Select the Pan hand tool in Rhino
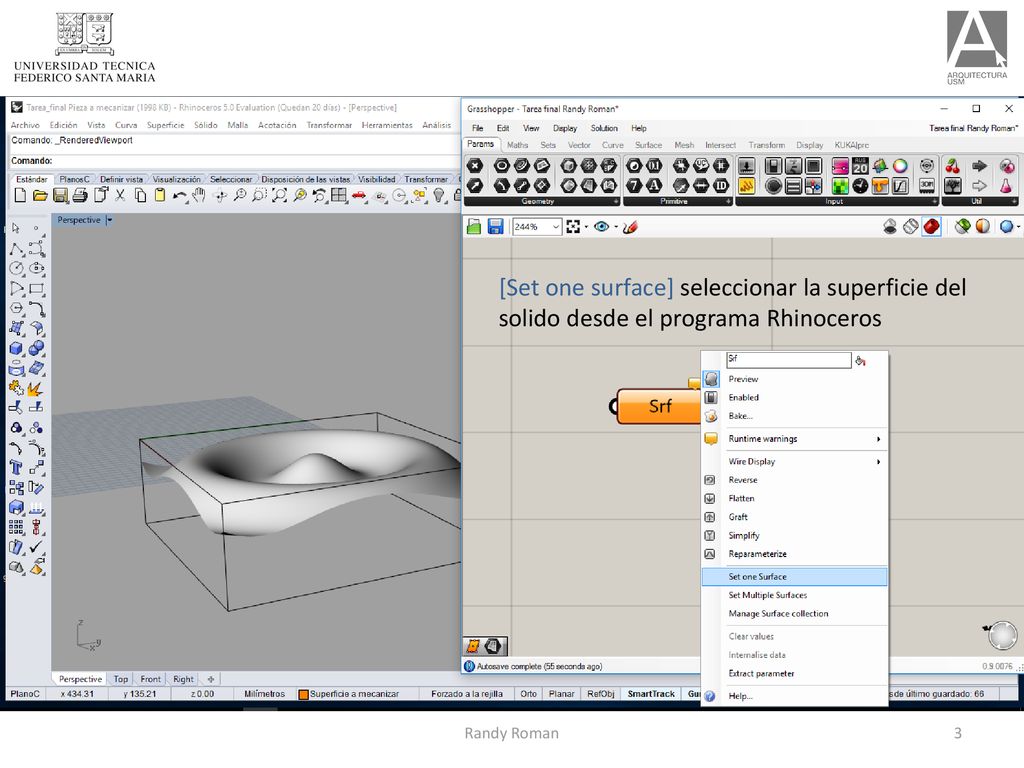This screenshot has width=1024, height=768. pos(199,195)
